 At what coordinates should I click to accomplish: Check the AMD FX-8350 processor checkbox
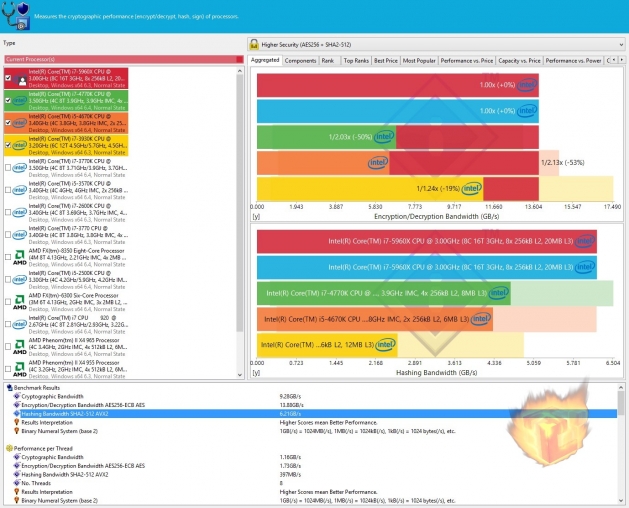[x=8, y=257]
